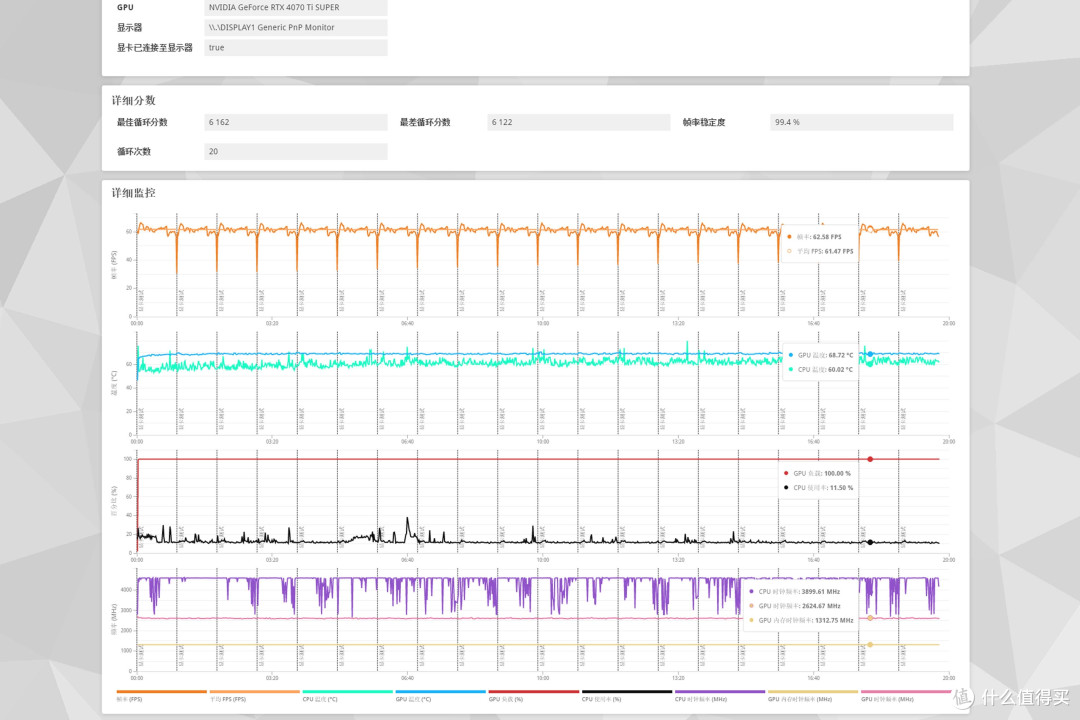Toggle the CPU 时钟频率 (MHz) purple legend series
The image size is (1080, 720).
[719, 695]
